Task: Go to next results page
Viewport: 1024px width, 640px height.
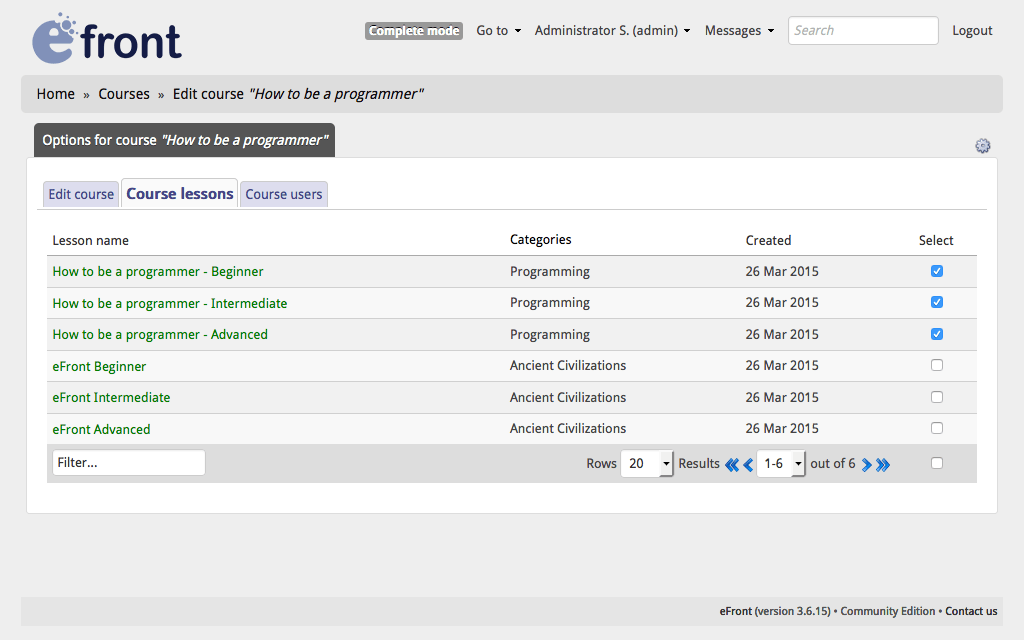Action: pos(866,464)
